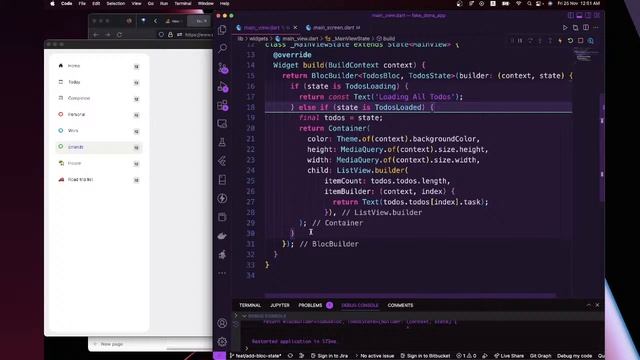
Task: Switch to the PROBLEMS panel tab
Action: click(x=310, y=305)
